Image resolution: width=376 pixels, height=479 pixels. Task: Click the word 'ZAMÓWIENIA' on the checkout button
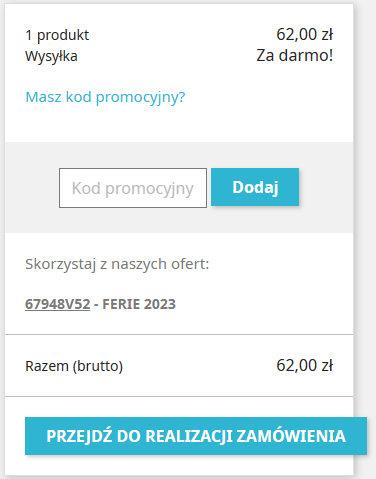pyautogui.click(x=291, y=436)
